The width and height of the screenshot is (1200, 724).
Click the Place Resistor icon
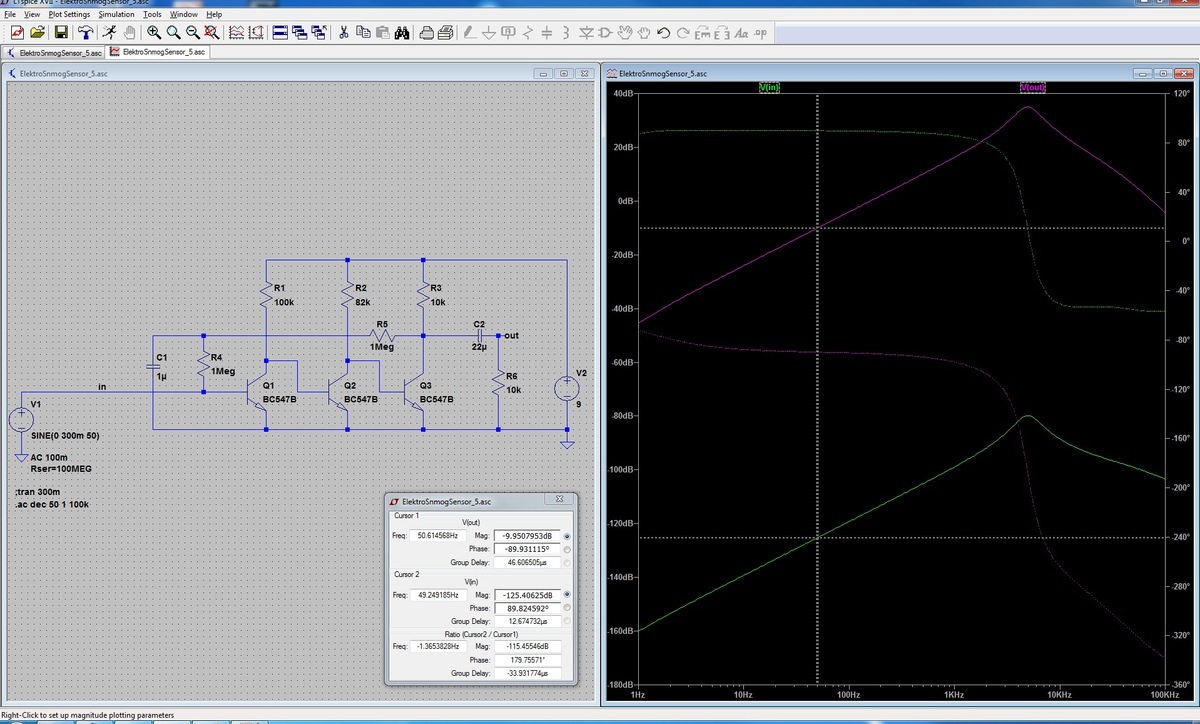tap(527, 32)
